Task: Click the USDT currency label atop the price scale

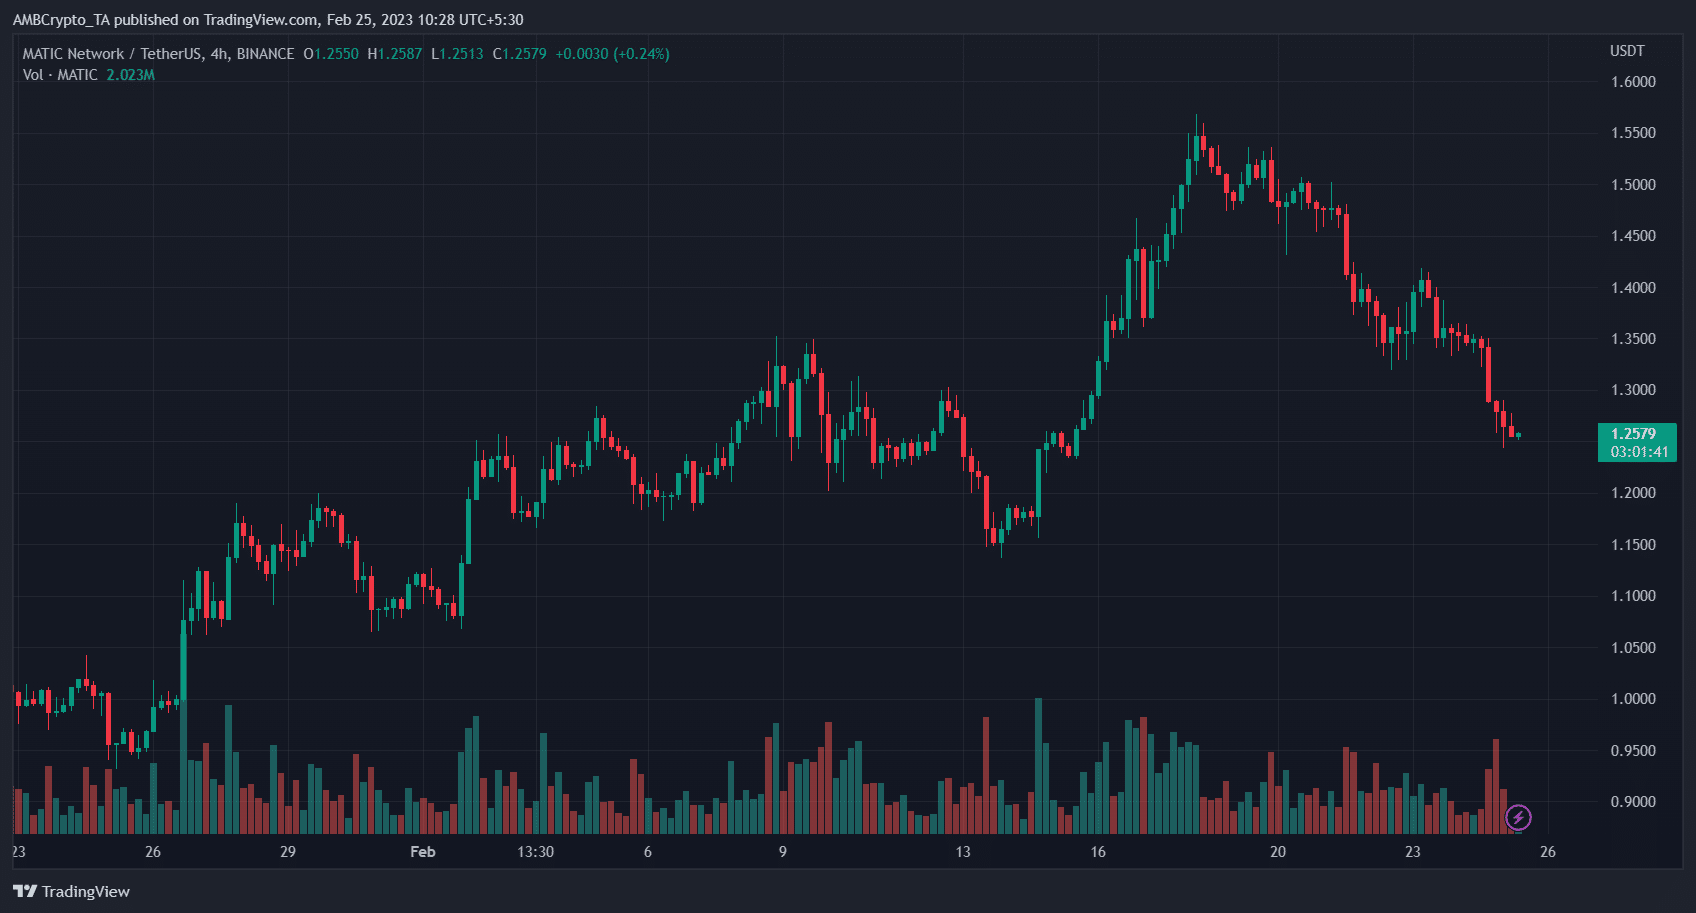Action: [1627, 51]
